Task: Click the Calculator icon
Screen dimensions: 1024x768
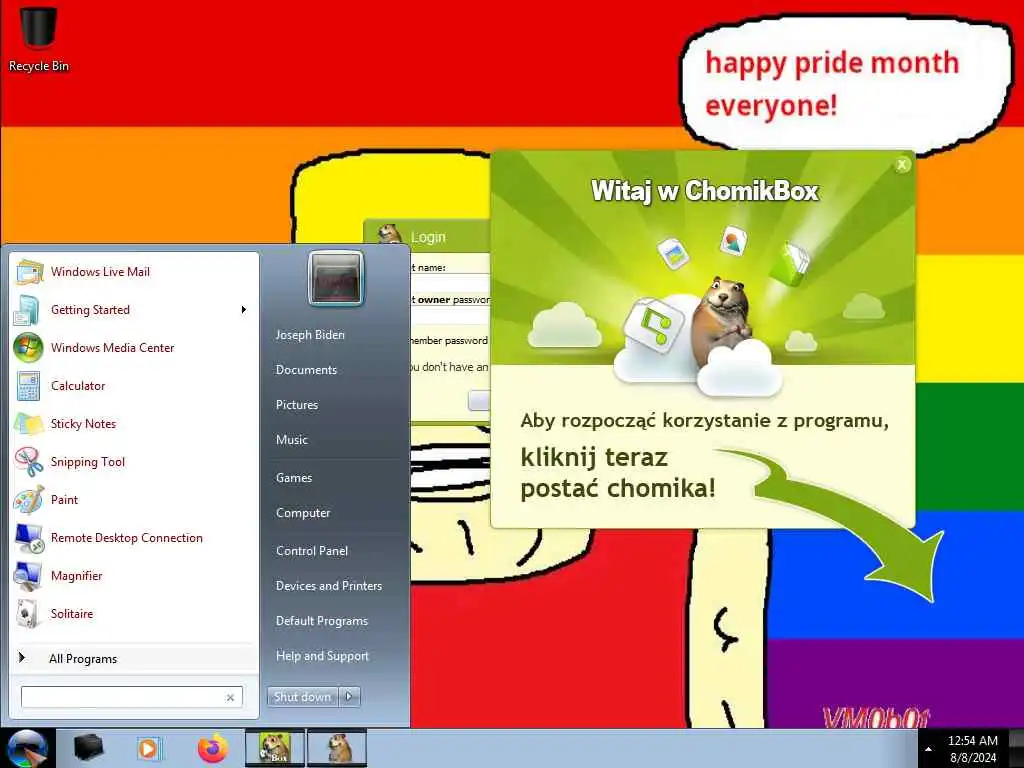Action: click(28, 385)
